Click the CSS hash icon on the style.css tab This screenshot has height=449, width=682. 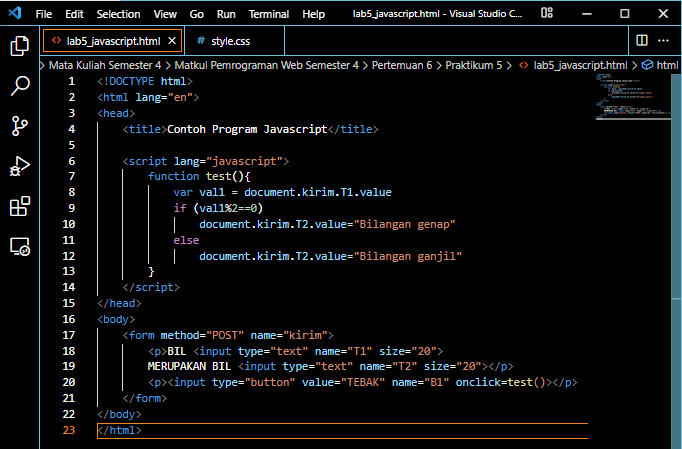(201, 40)
